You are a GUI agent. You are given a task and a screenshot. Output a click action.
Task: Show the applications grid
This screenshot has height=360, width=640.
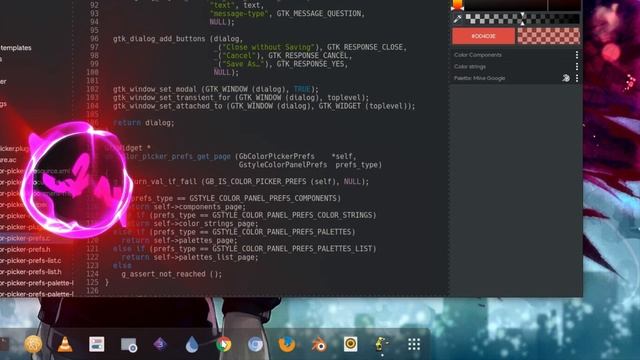pyautogui.click(x=414, y=344)
